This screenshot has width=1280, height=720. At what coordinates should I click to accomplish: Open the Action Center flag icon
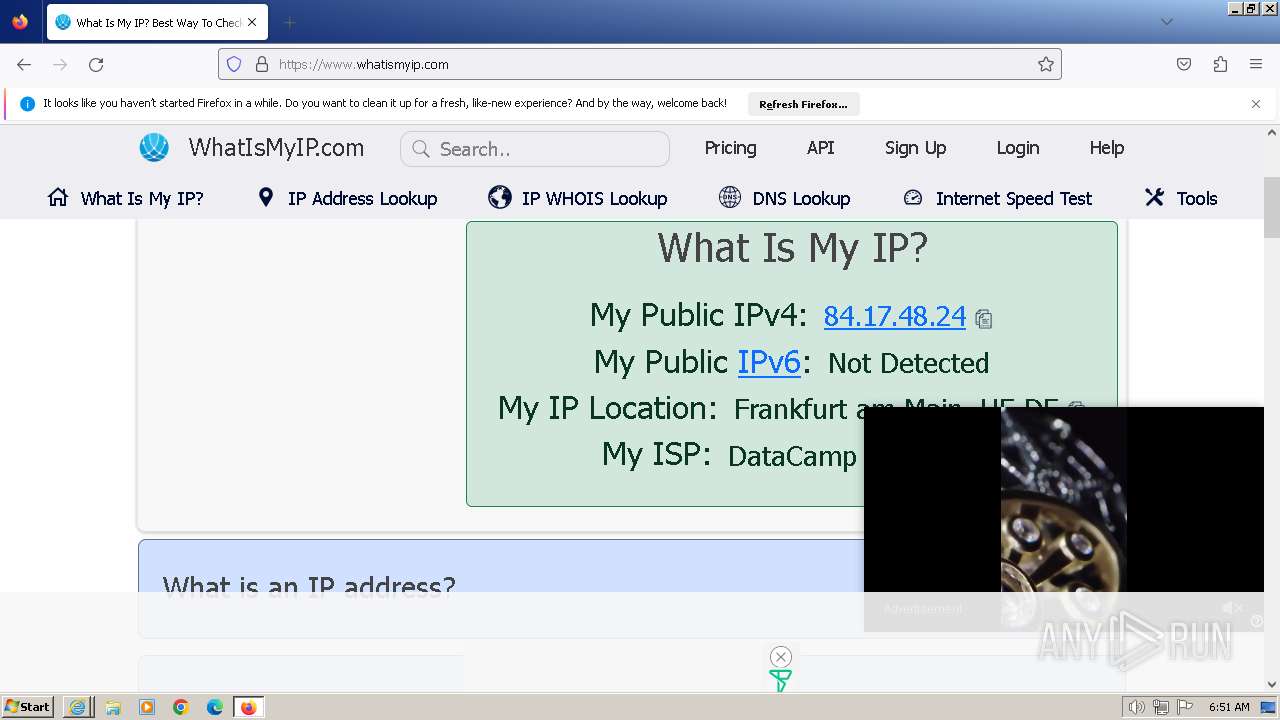(1185, 707)
